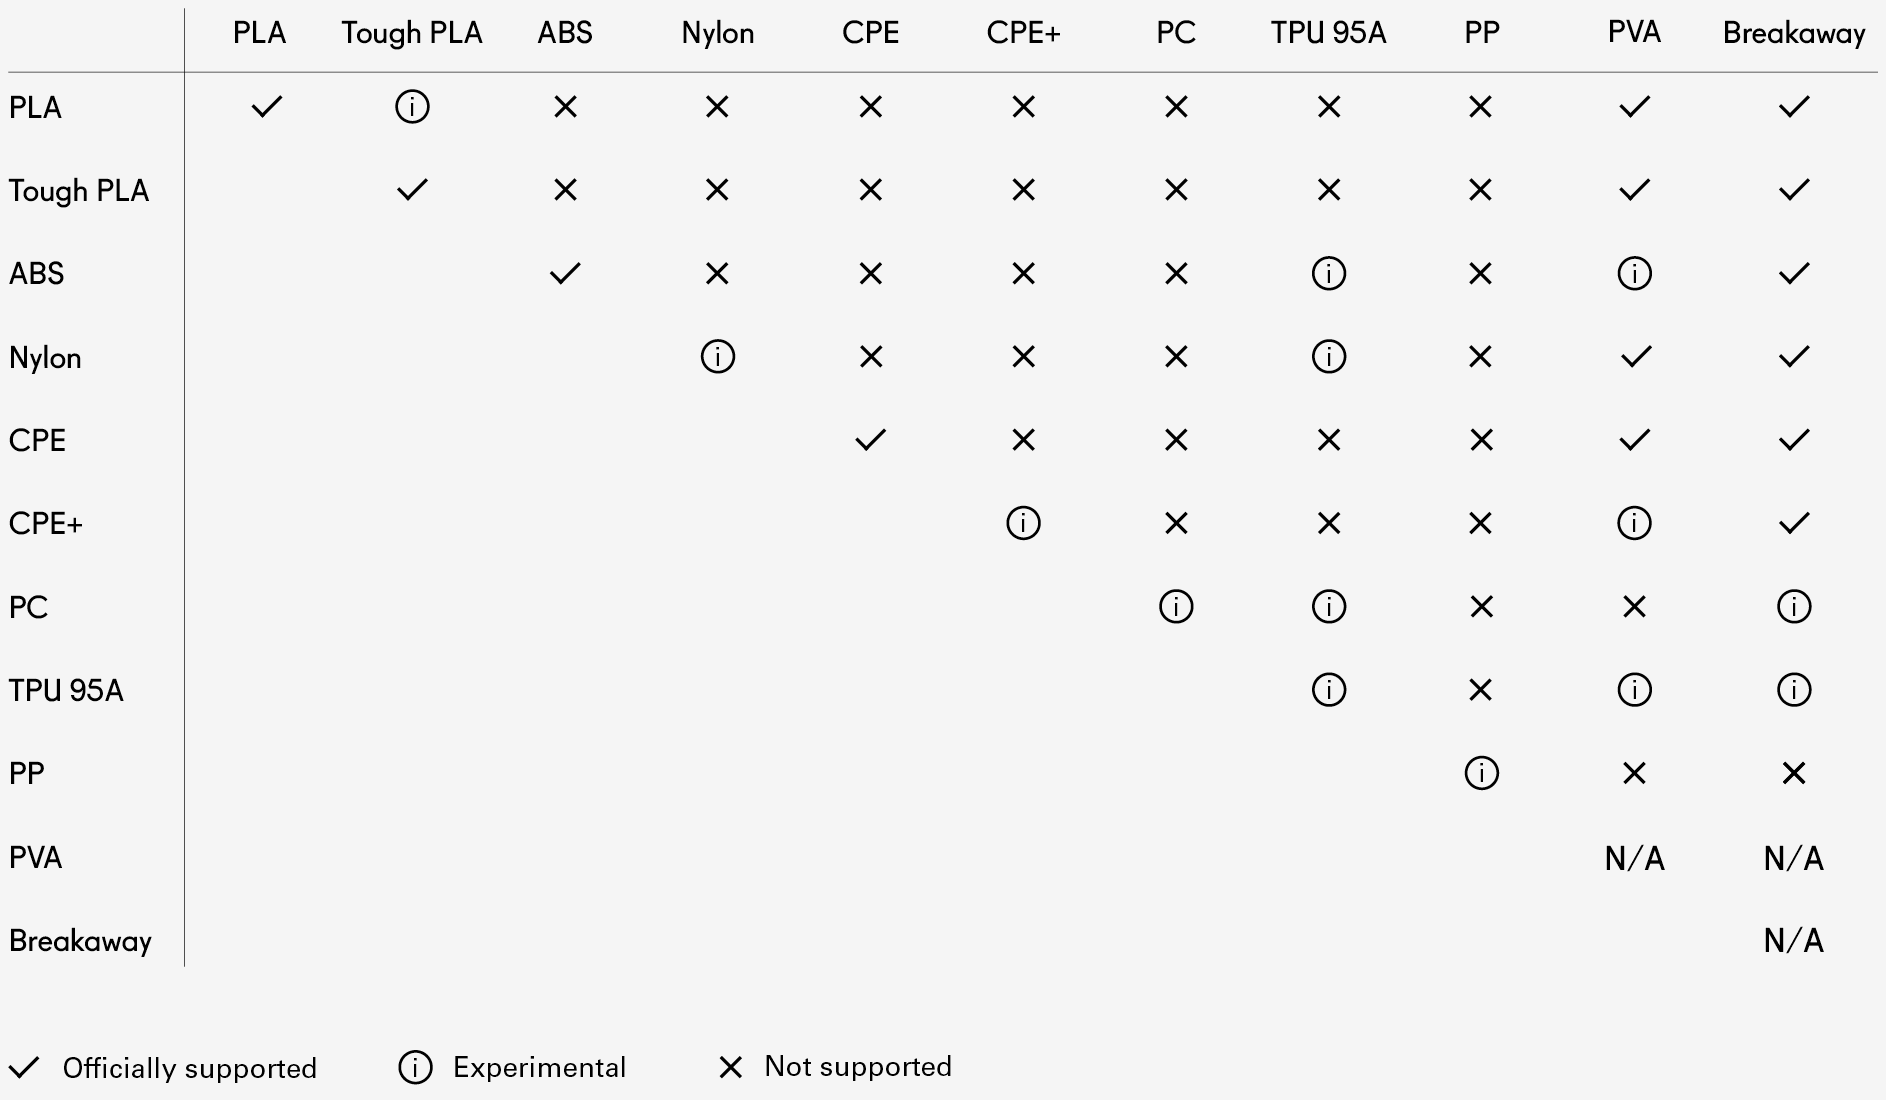This screenshot has width=1886, height=1100.
Task: Click the experimental icon in PC row, Breakaway column
Action: click(1793, 606)
